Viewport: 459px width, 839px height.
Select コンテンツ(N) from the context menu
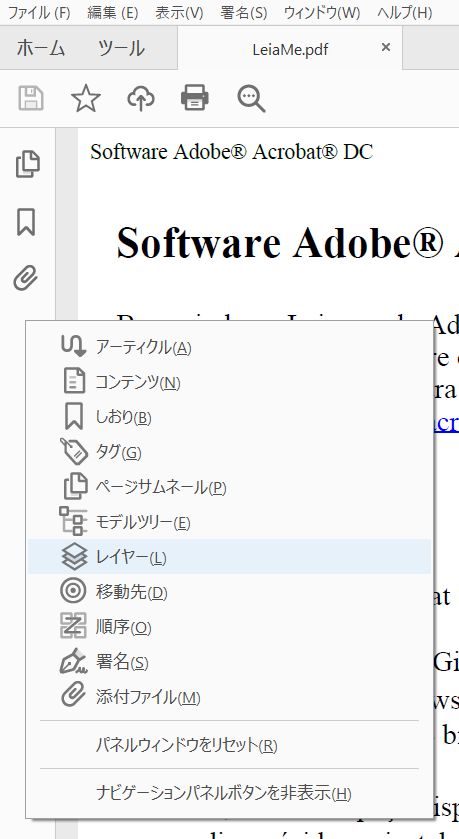229,382
